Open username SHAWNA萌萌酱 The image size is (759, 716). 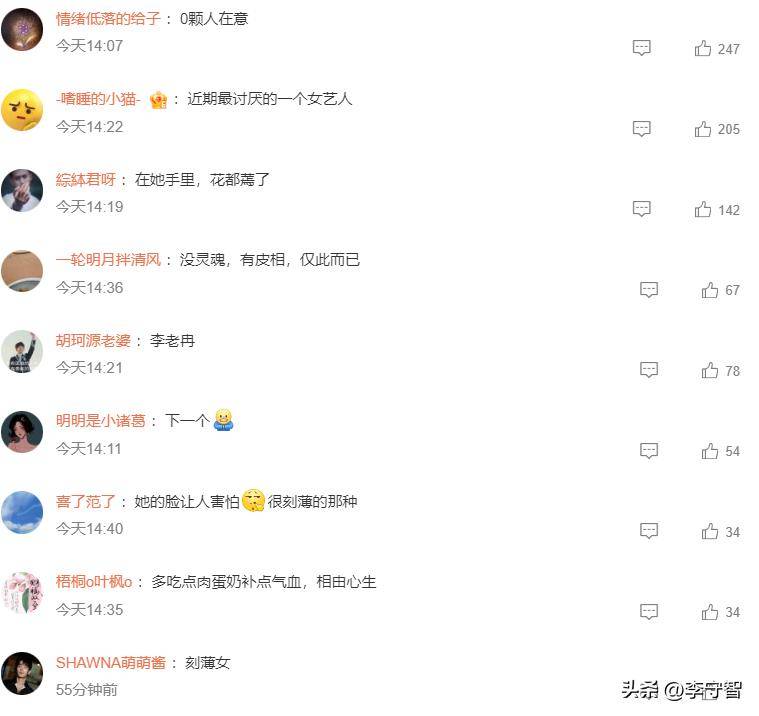click(111, 662)
